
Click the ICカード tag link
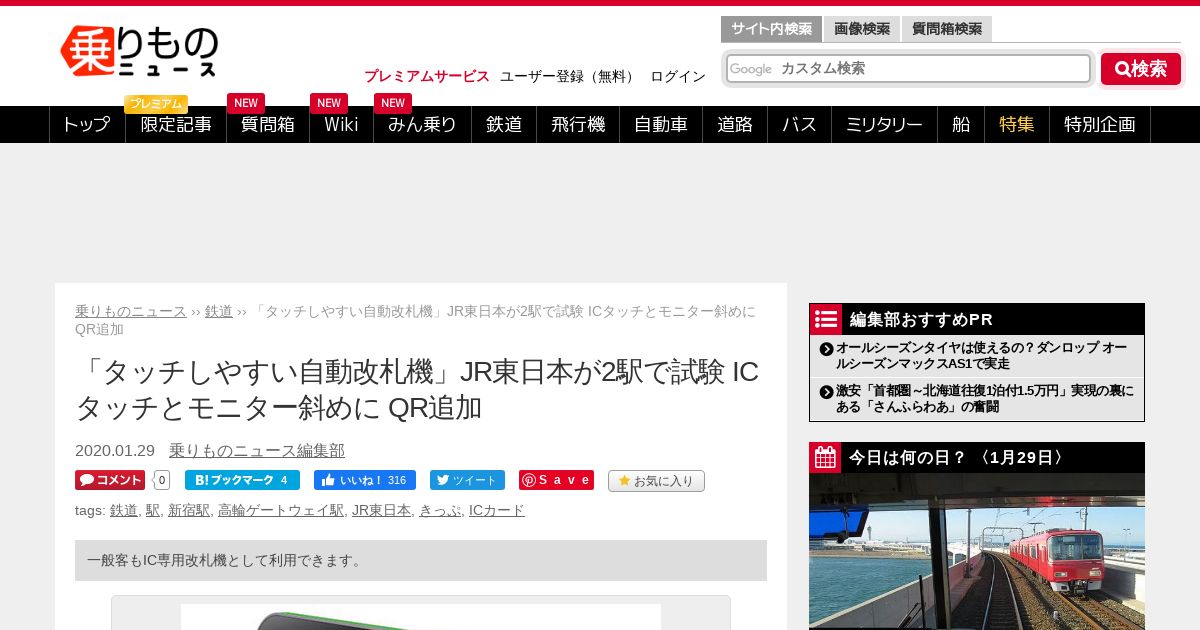click(x=497, y=510)
